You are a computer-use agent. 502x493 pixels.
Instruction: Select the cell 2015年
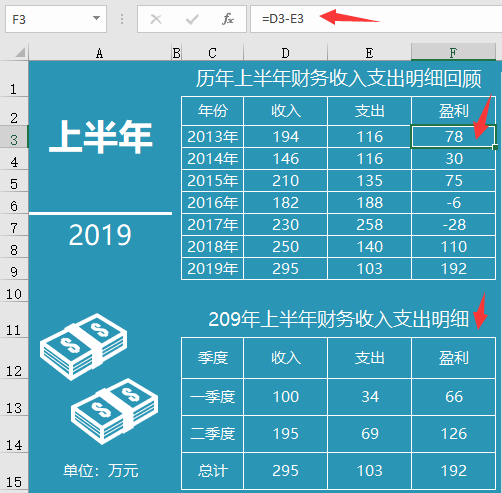click(213, 181)
